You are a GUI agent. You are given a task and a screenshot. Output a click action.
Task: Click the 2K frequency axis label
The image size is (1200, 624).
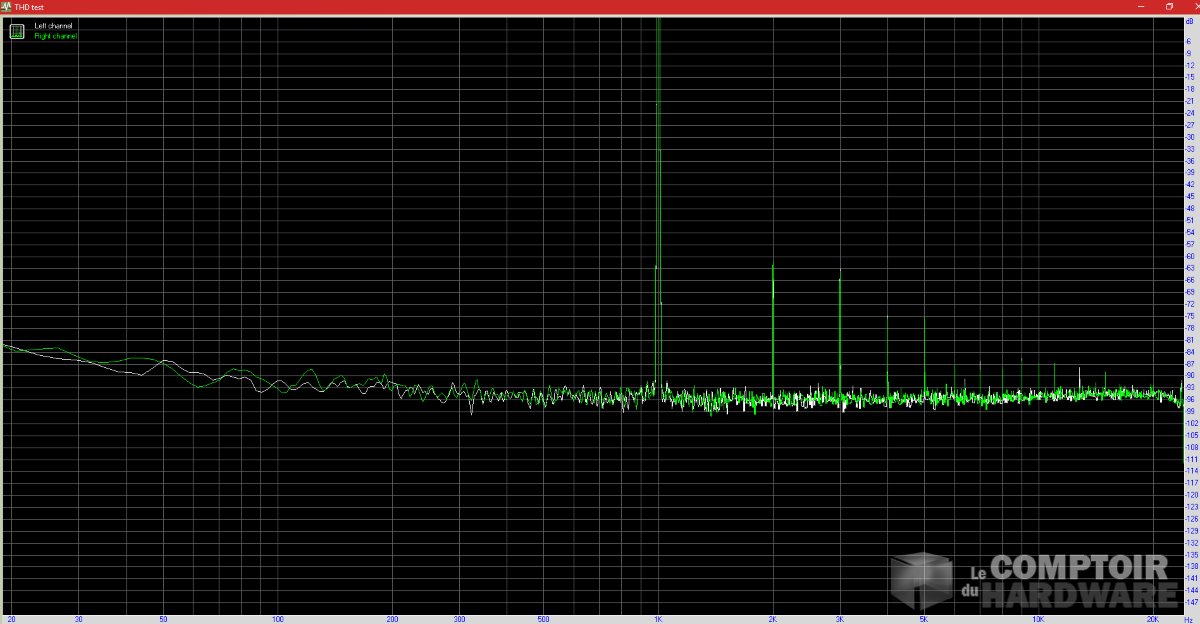(x=772, y=619)
